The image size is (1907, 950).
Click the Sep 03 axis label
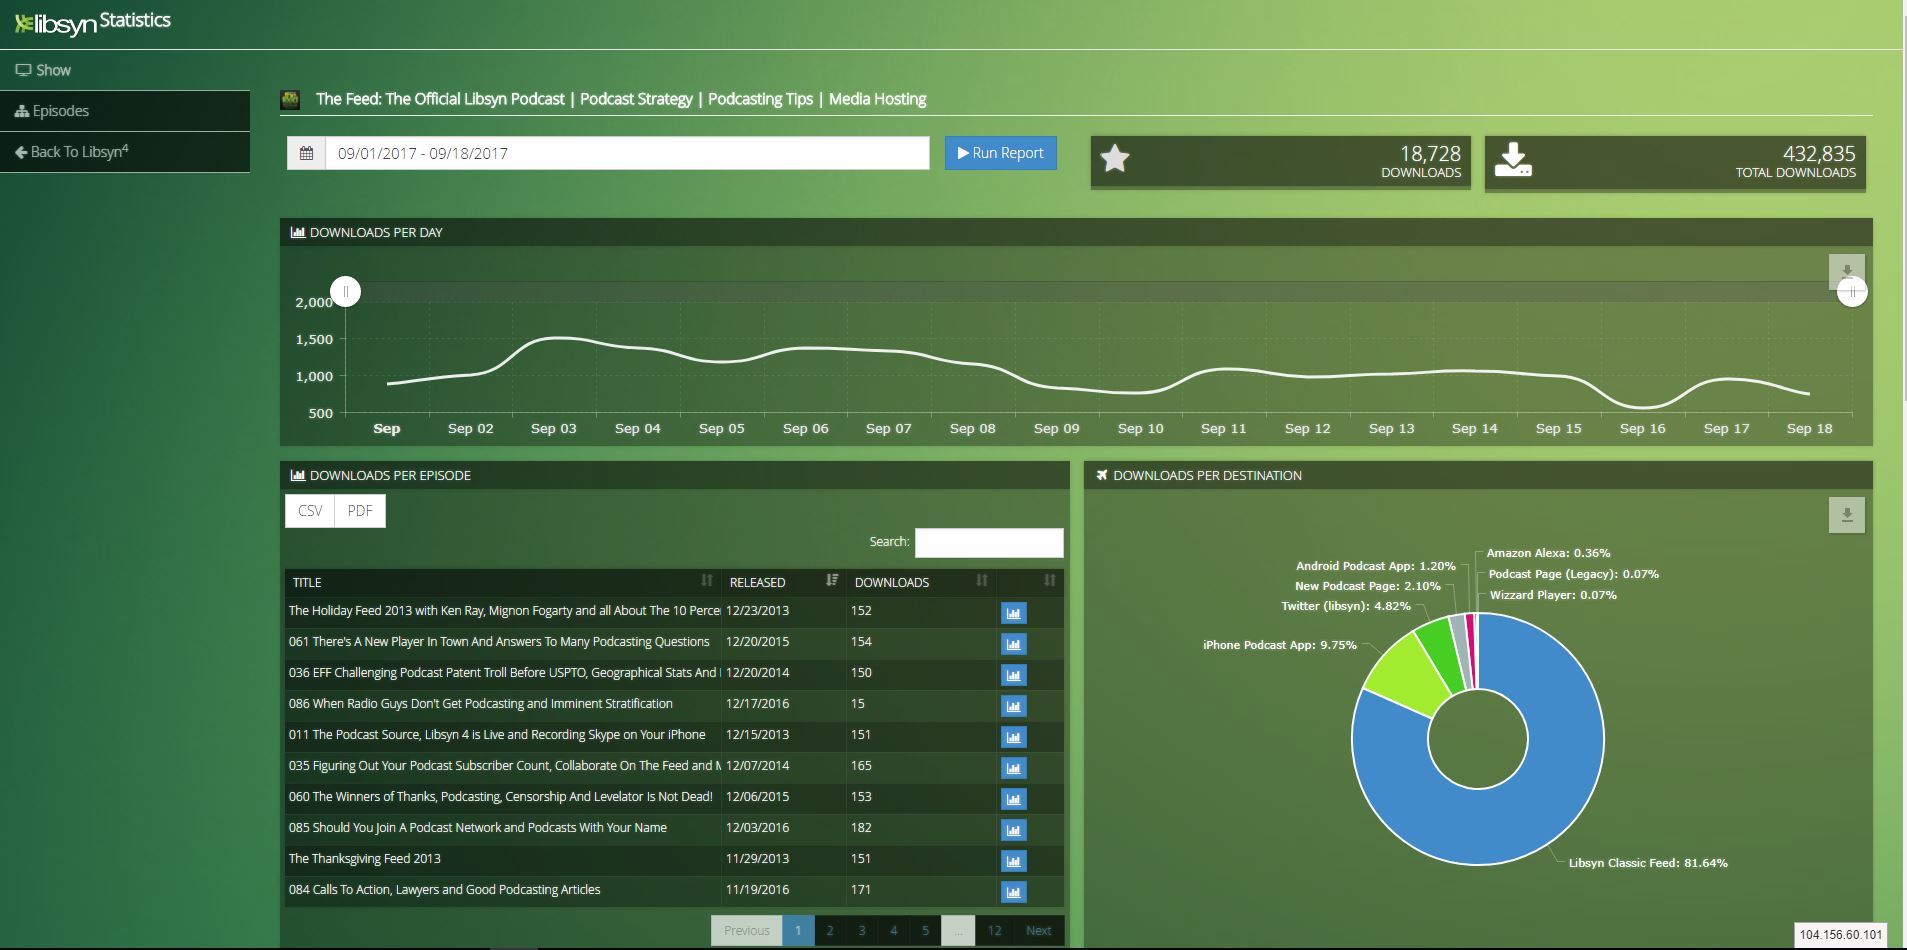[553, 428]
